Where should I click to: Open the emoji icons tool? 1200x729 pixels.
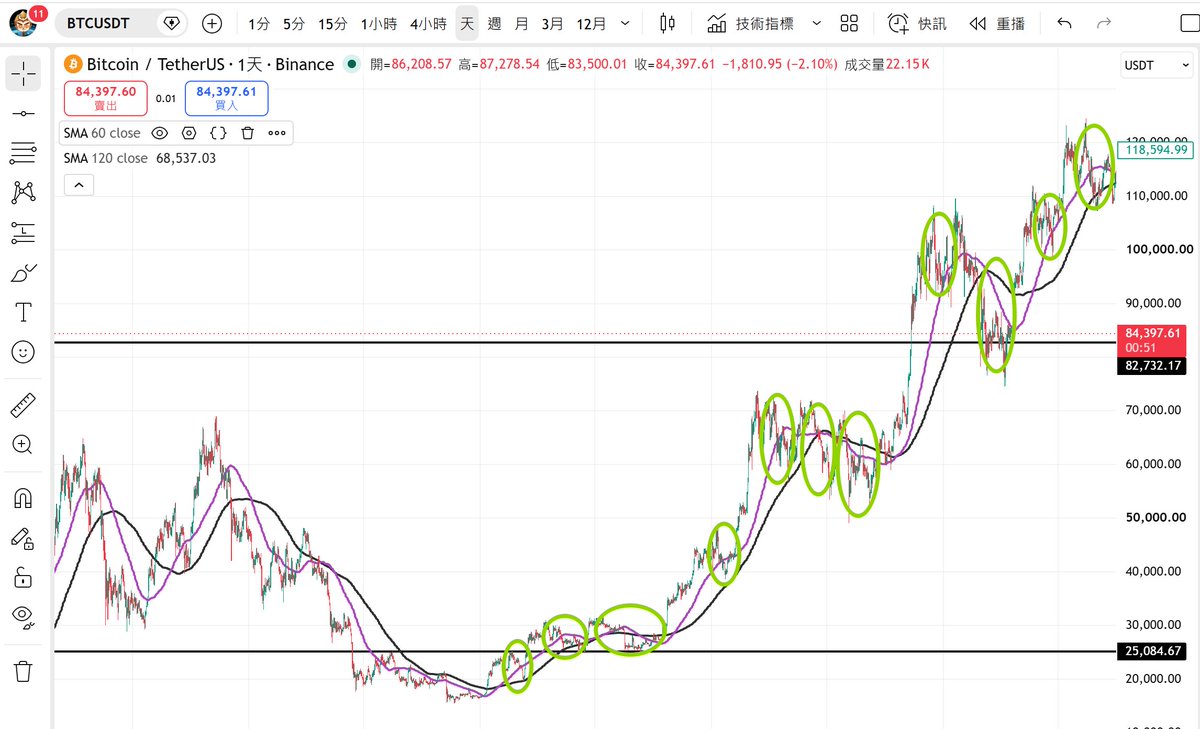click(23, 352)
